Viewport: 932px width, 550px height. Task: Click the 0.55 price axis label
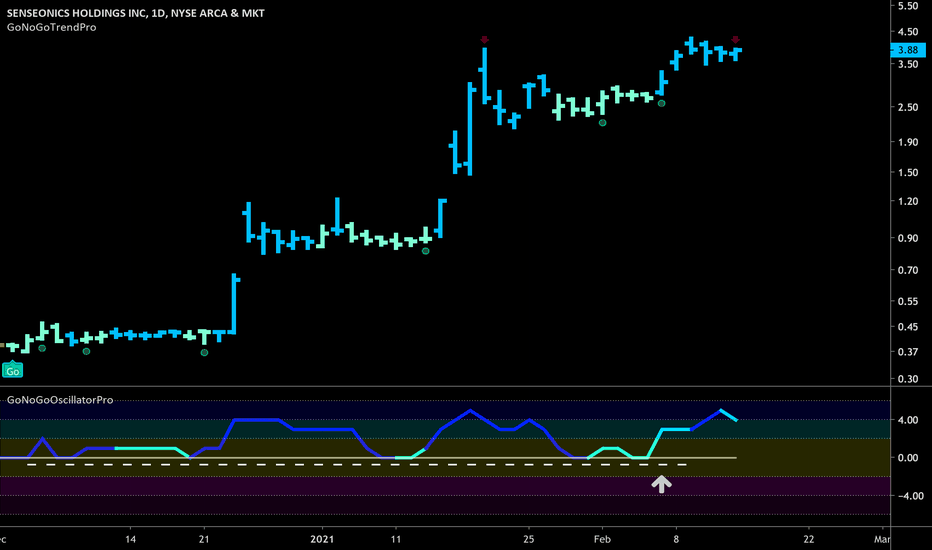point(908,301)
